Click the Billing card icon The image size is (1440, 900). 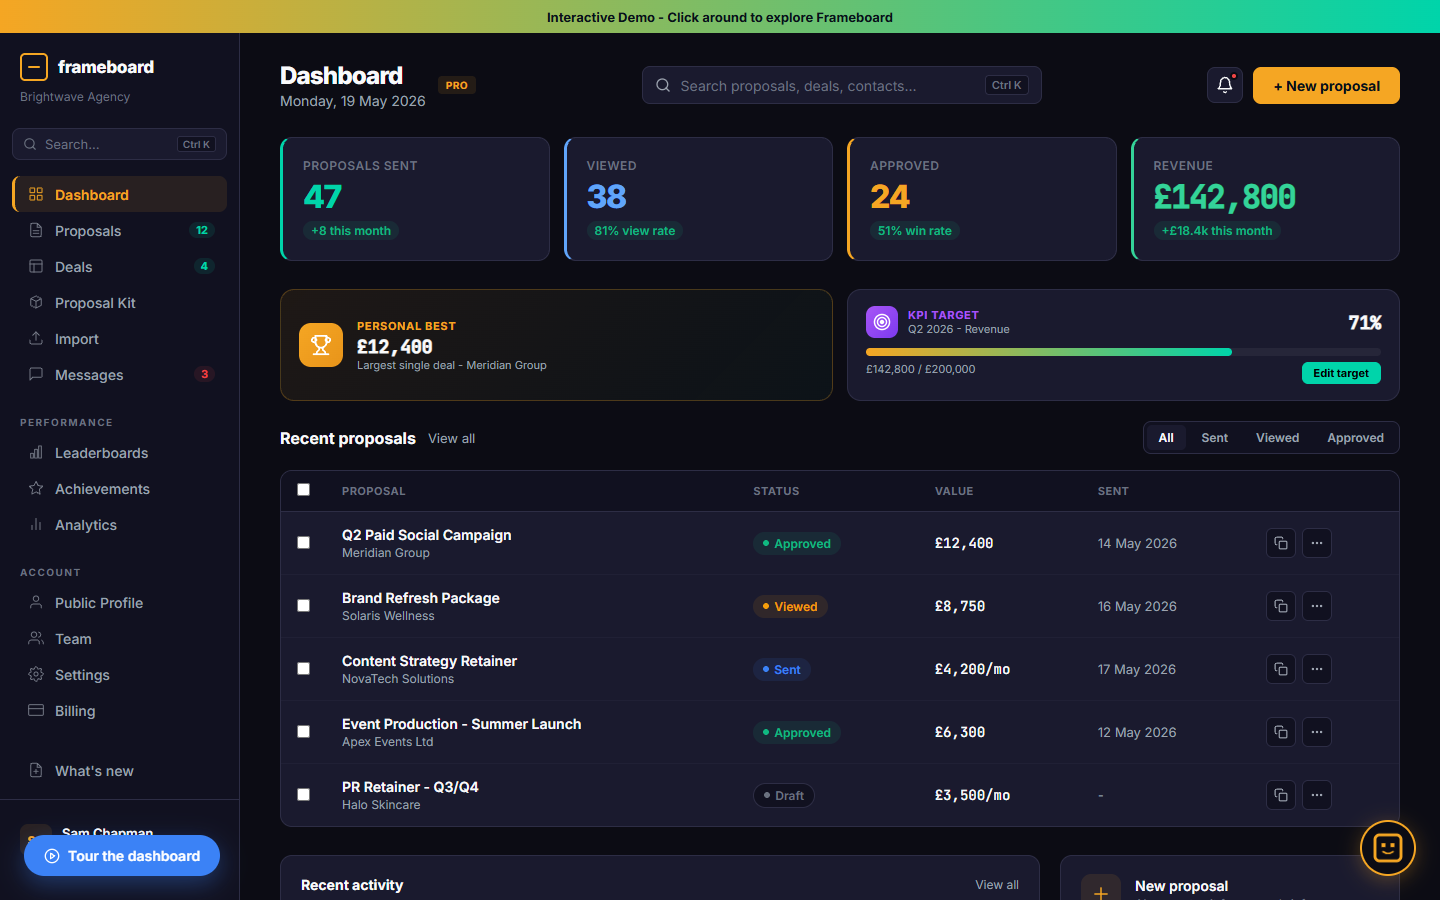(36, 710)
